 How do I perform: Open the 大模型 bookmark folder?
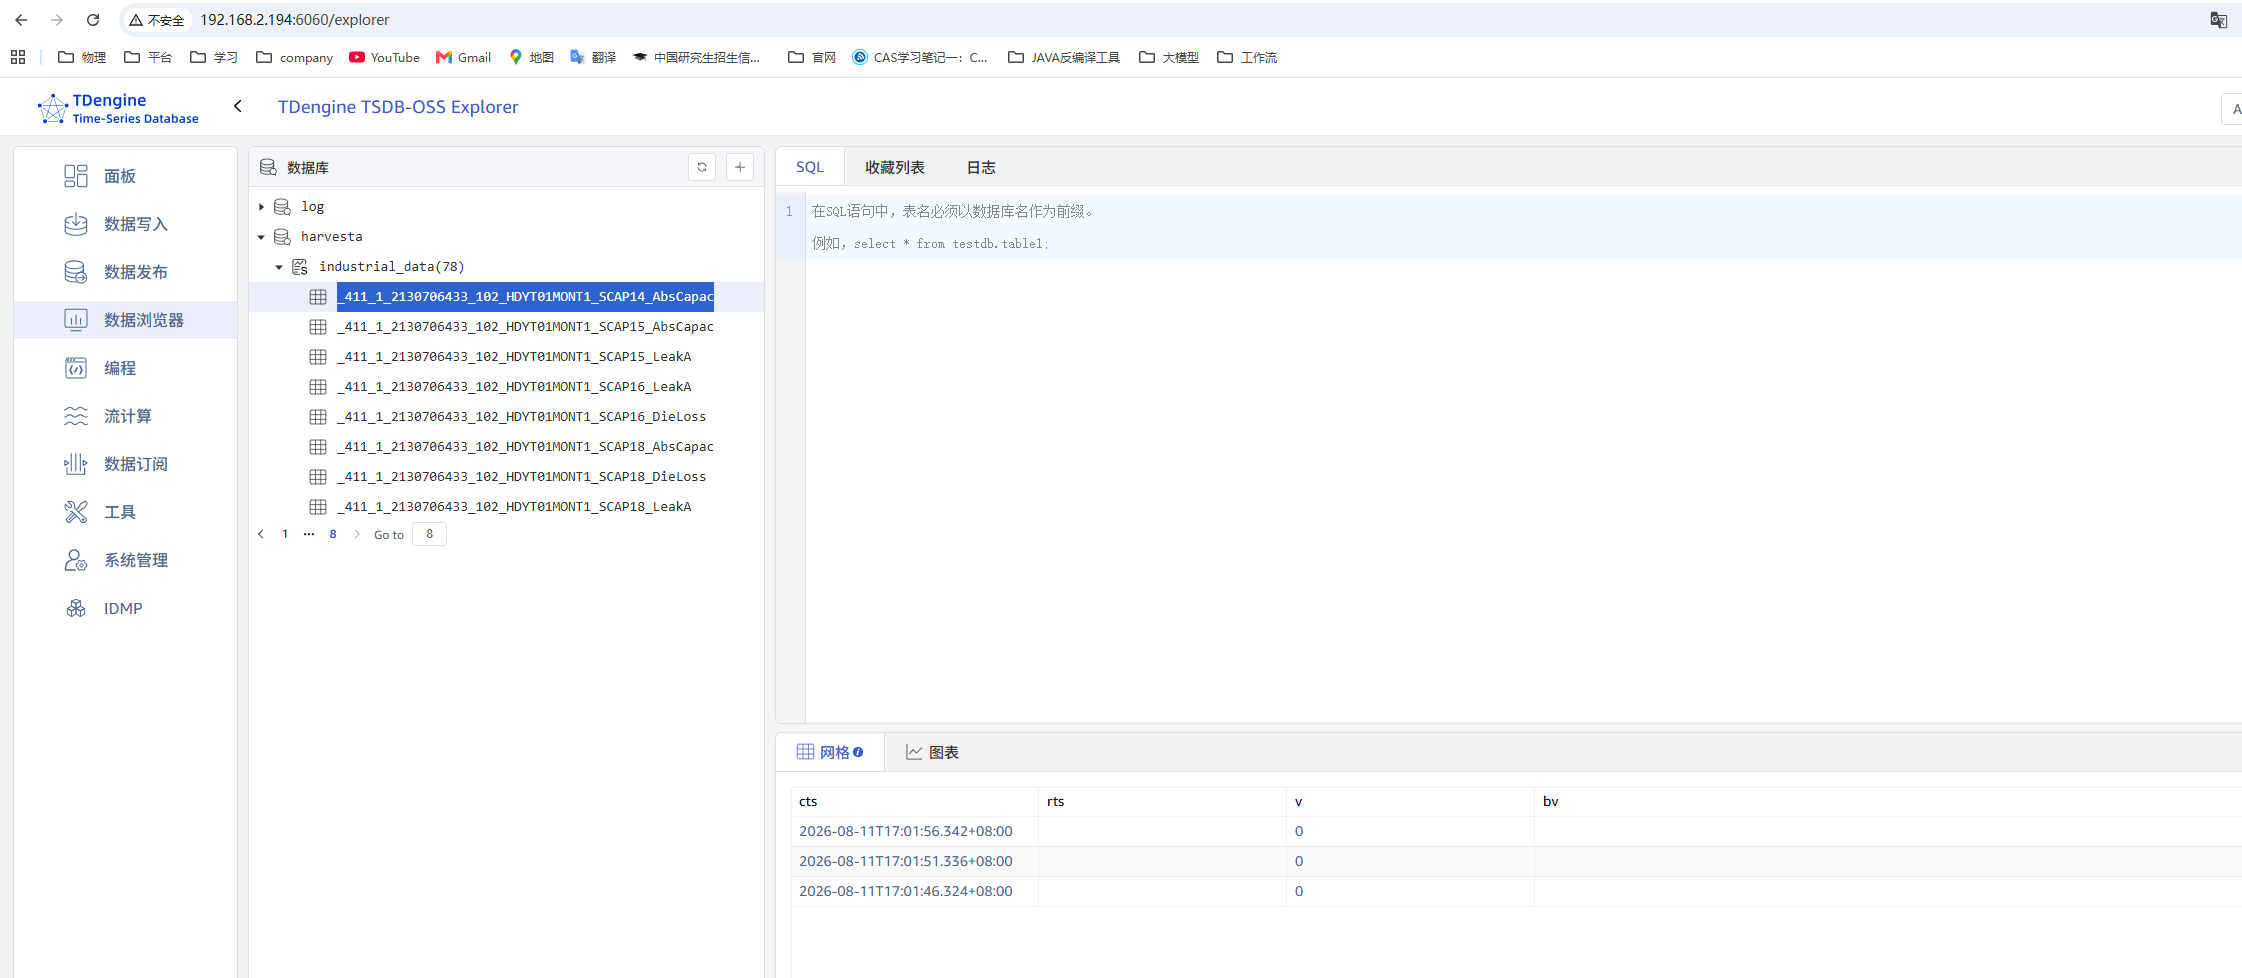pyautogui.click(x=1168, y=57)
